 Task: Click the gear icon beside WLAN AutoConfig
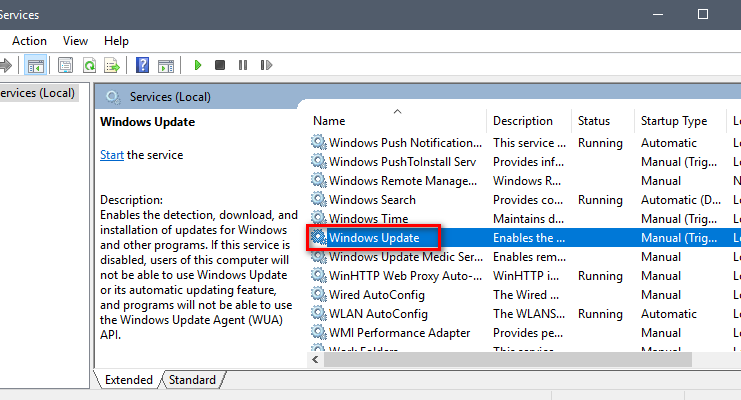pos(319,313)
